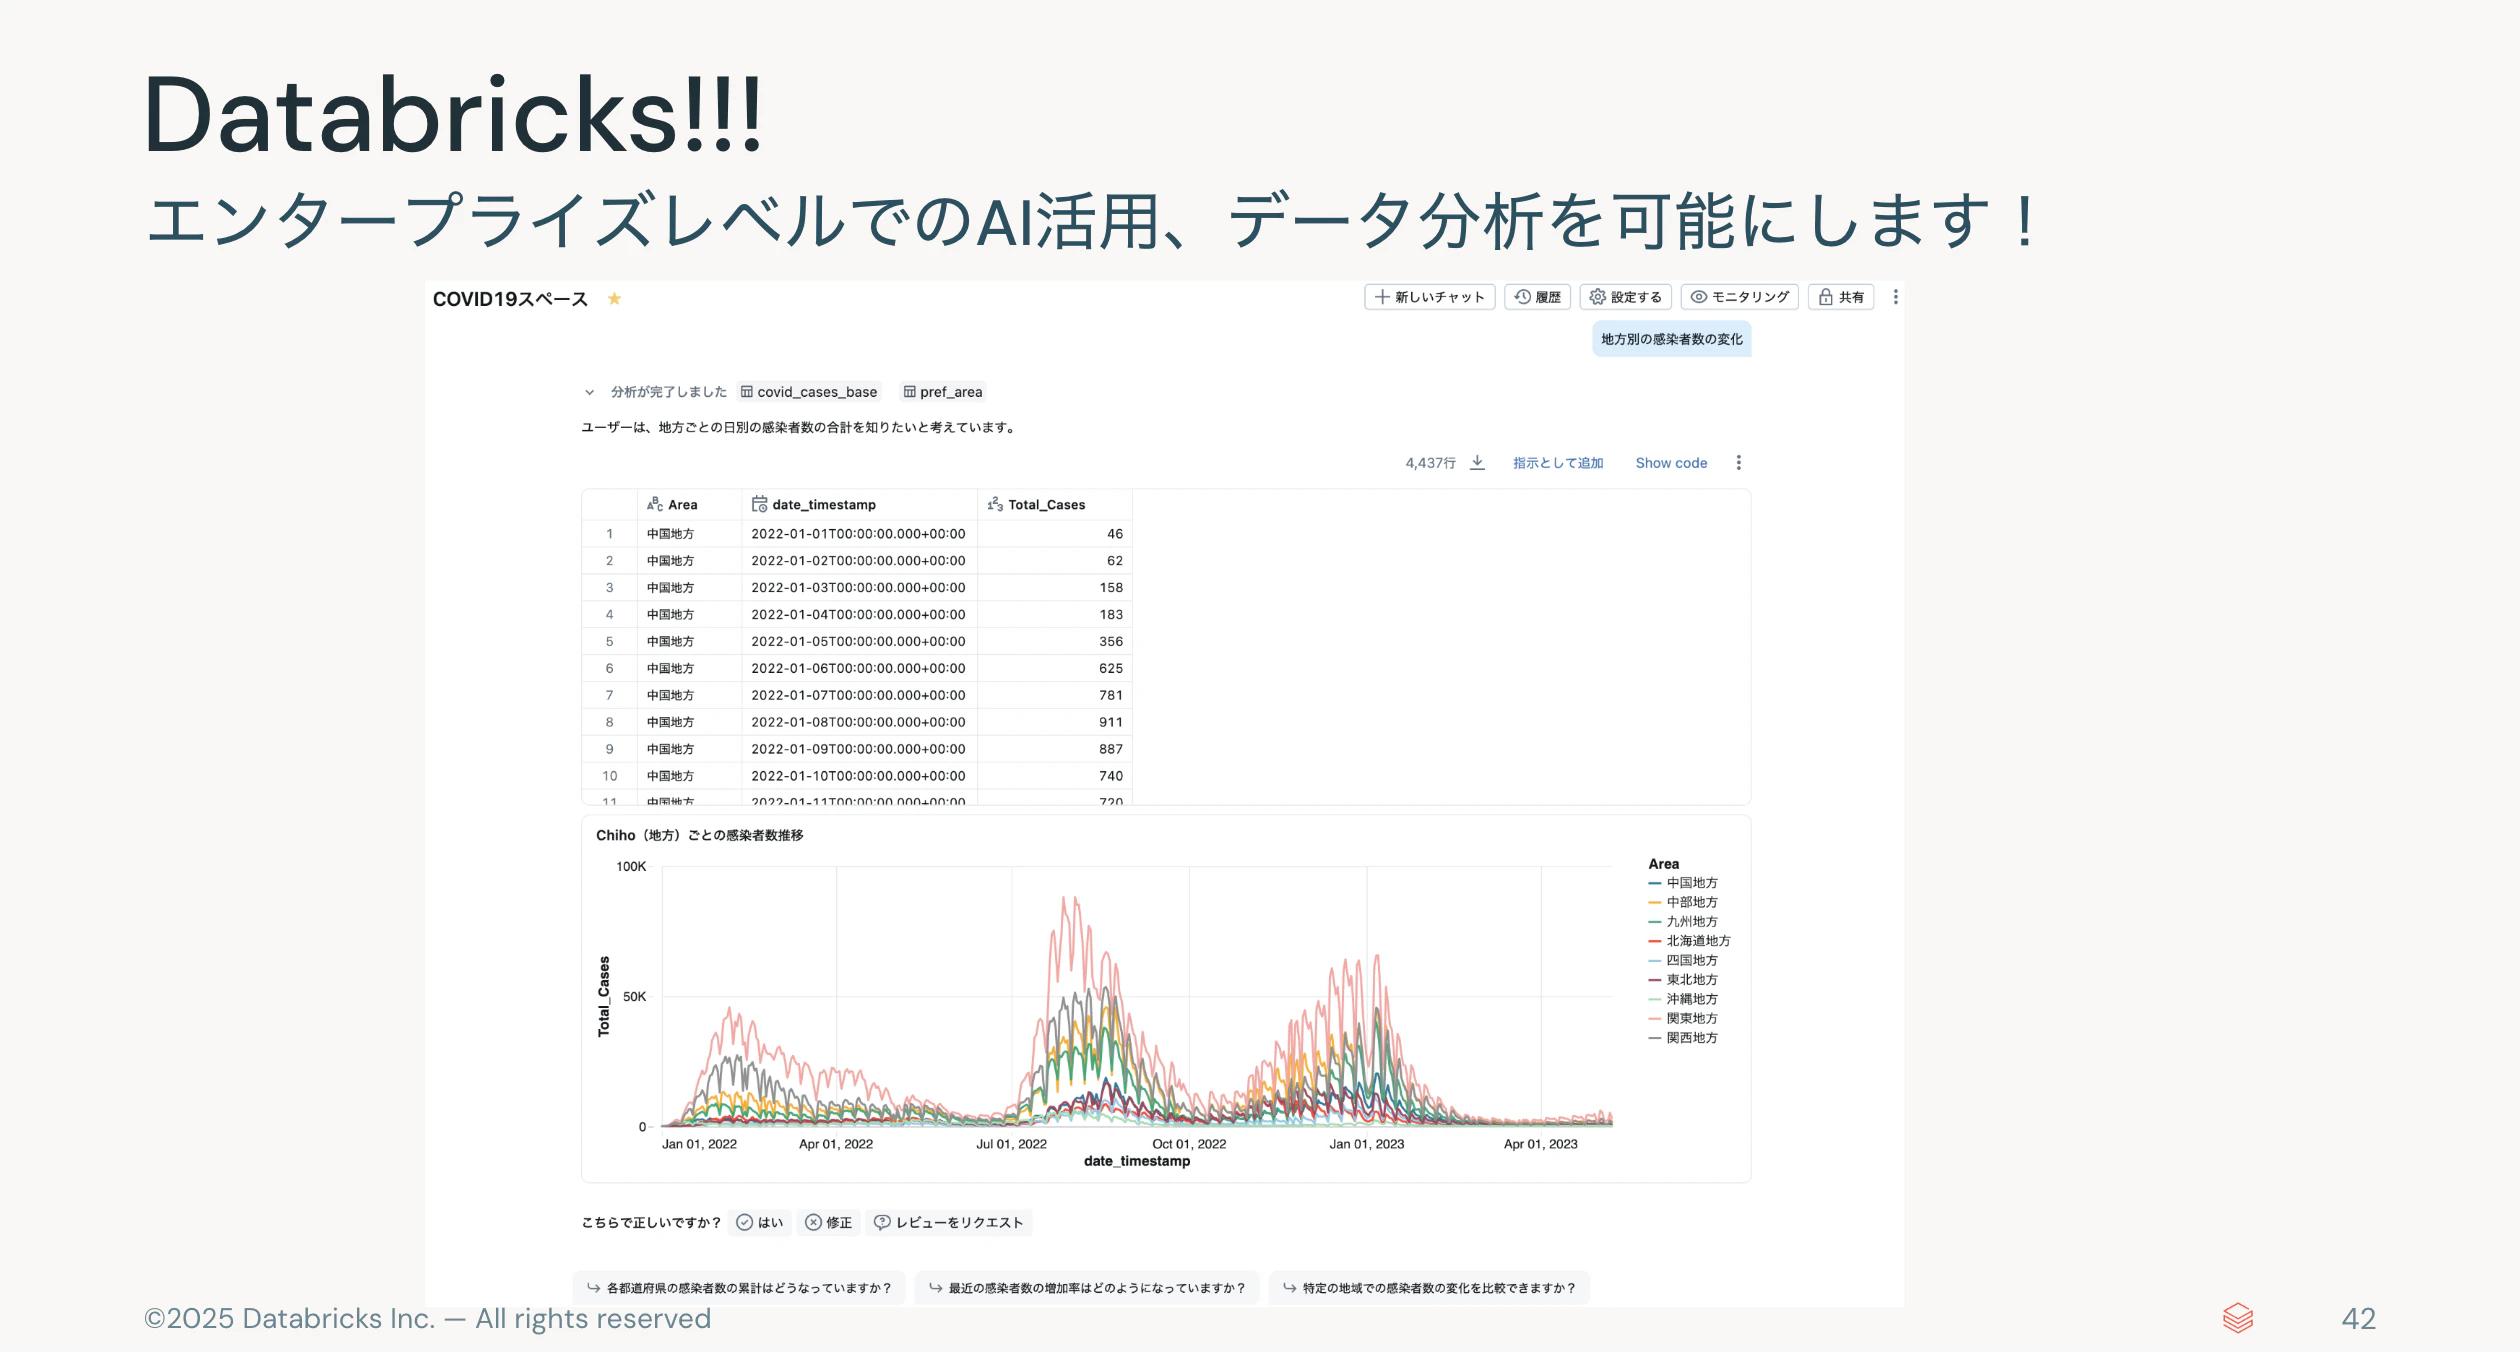Toggle 東北地方 series in chart legend
This screenshot has width=2520, height=1352.
[1683, 980]
